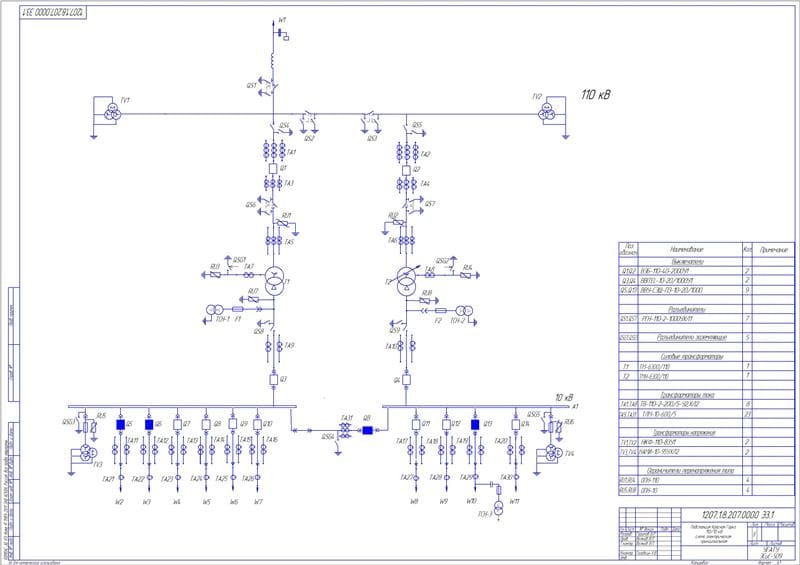
Task: Click the T2 power transformer symbol
Action: [406, 281]
